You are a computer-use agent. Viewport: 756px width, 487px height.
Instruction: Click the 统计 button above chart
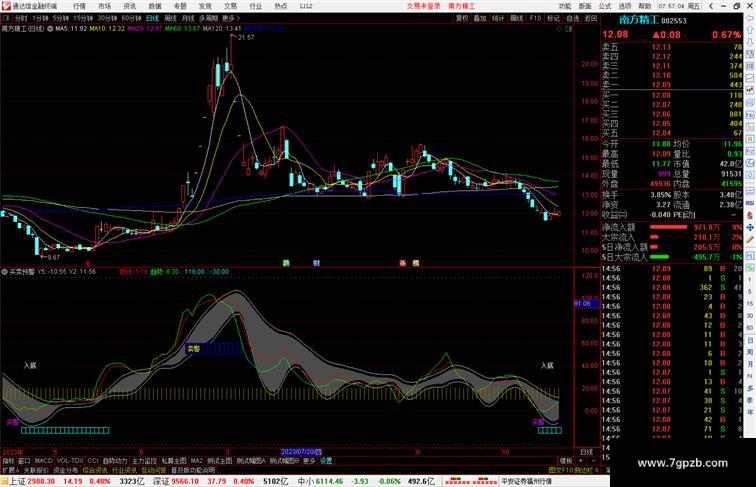pos(498,18)
